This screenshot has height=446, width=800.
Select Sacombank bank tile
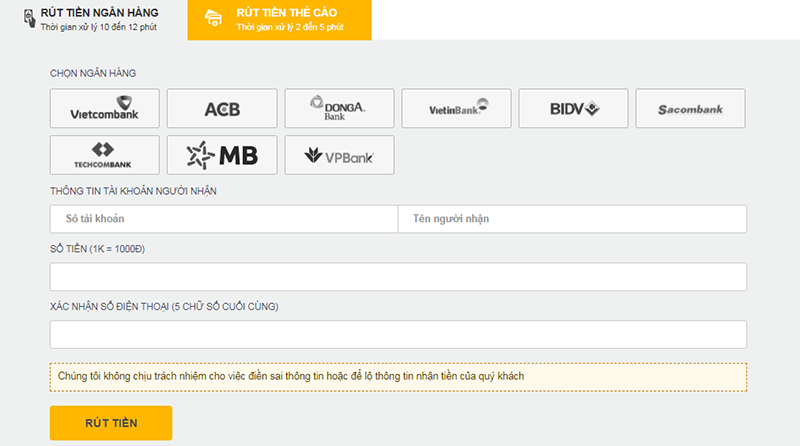click(690, 108)
